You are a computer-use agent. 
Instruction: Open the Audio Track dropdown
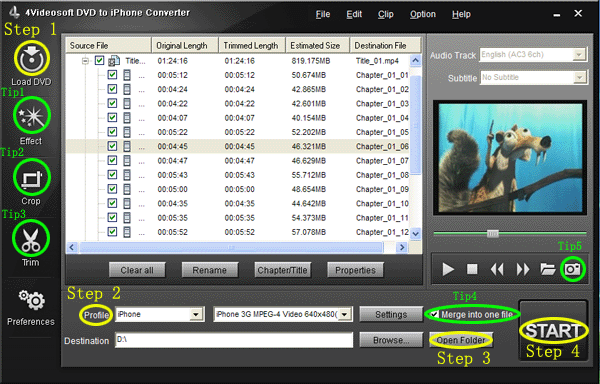pyautogui.click(x=579, y=55)
